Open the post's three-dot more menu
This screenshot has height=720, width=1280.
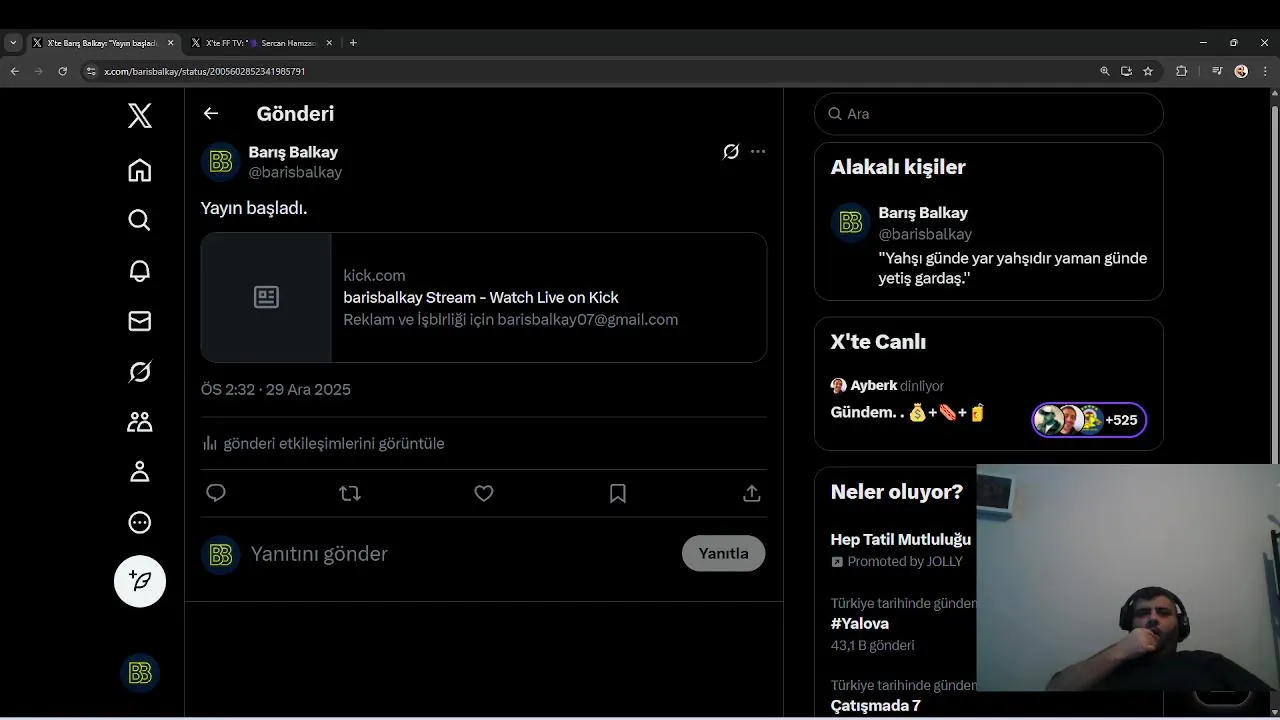click(x=758, y=152)
